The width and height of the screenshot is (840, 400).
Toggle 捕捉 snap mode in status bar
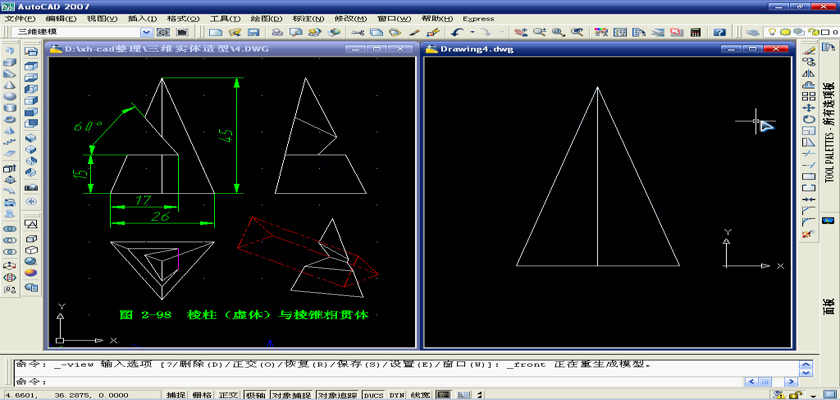176,395
